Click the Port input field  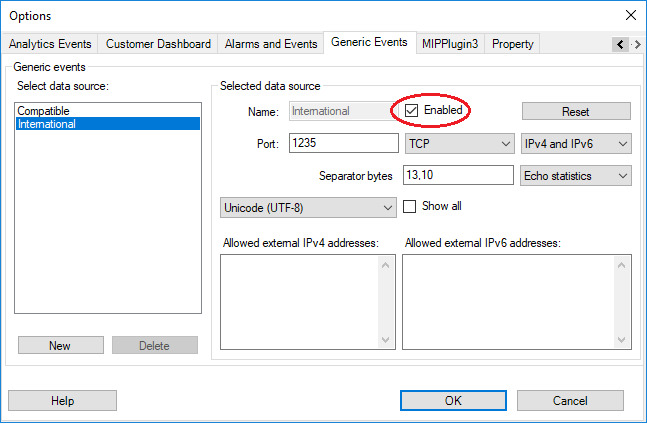(343, 144)
